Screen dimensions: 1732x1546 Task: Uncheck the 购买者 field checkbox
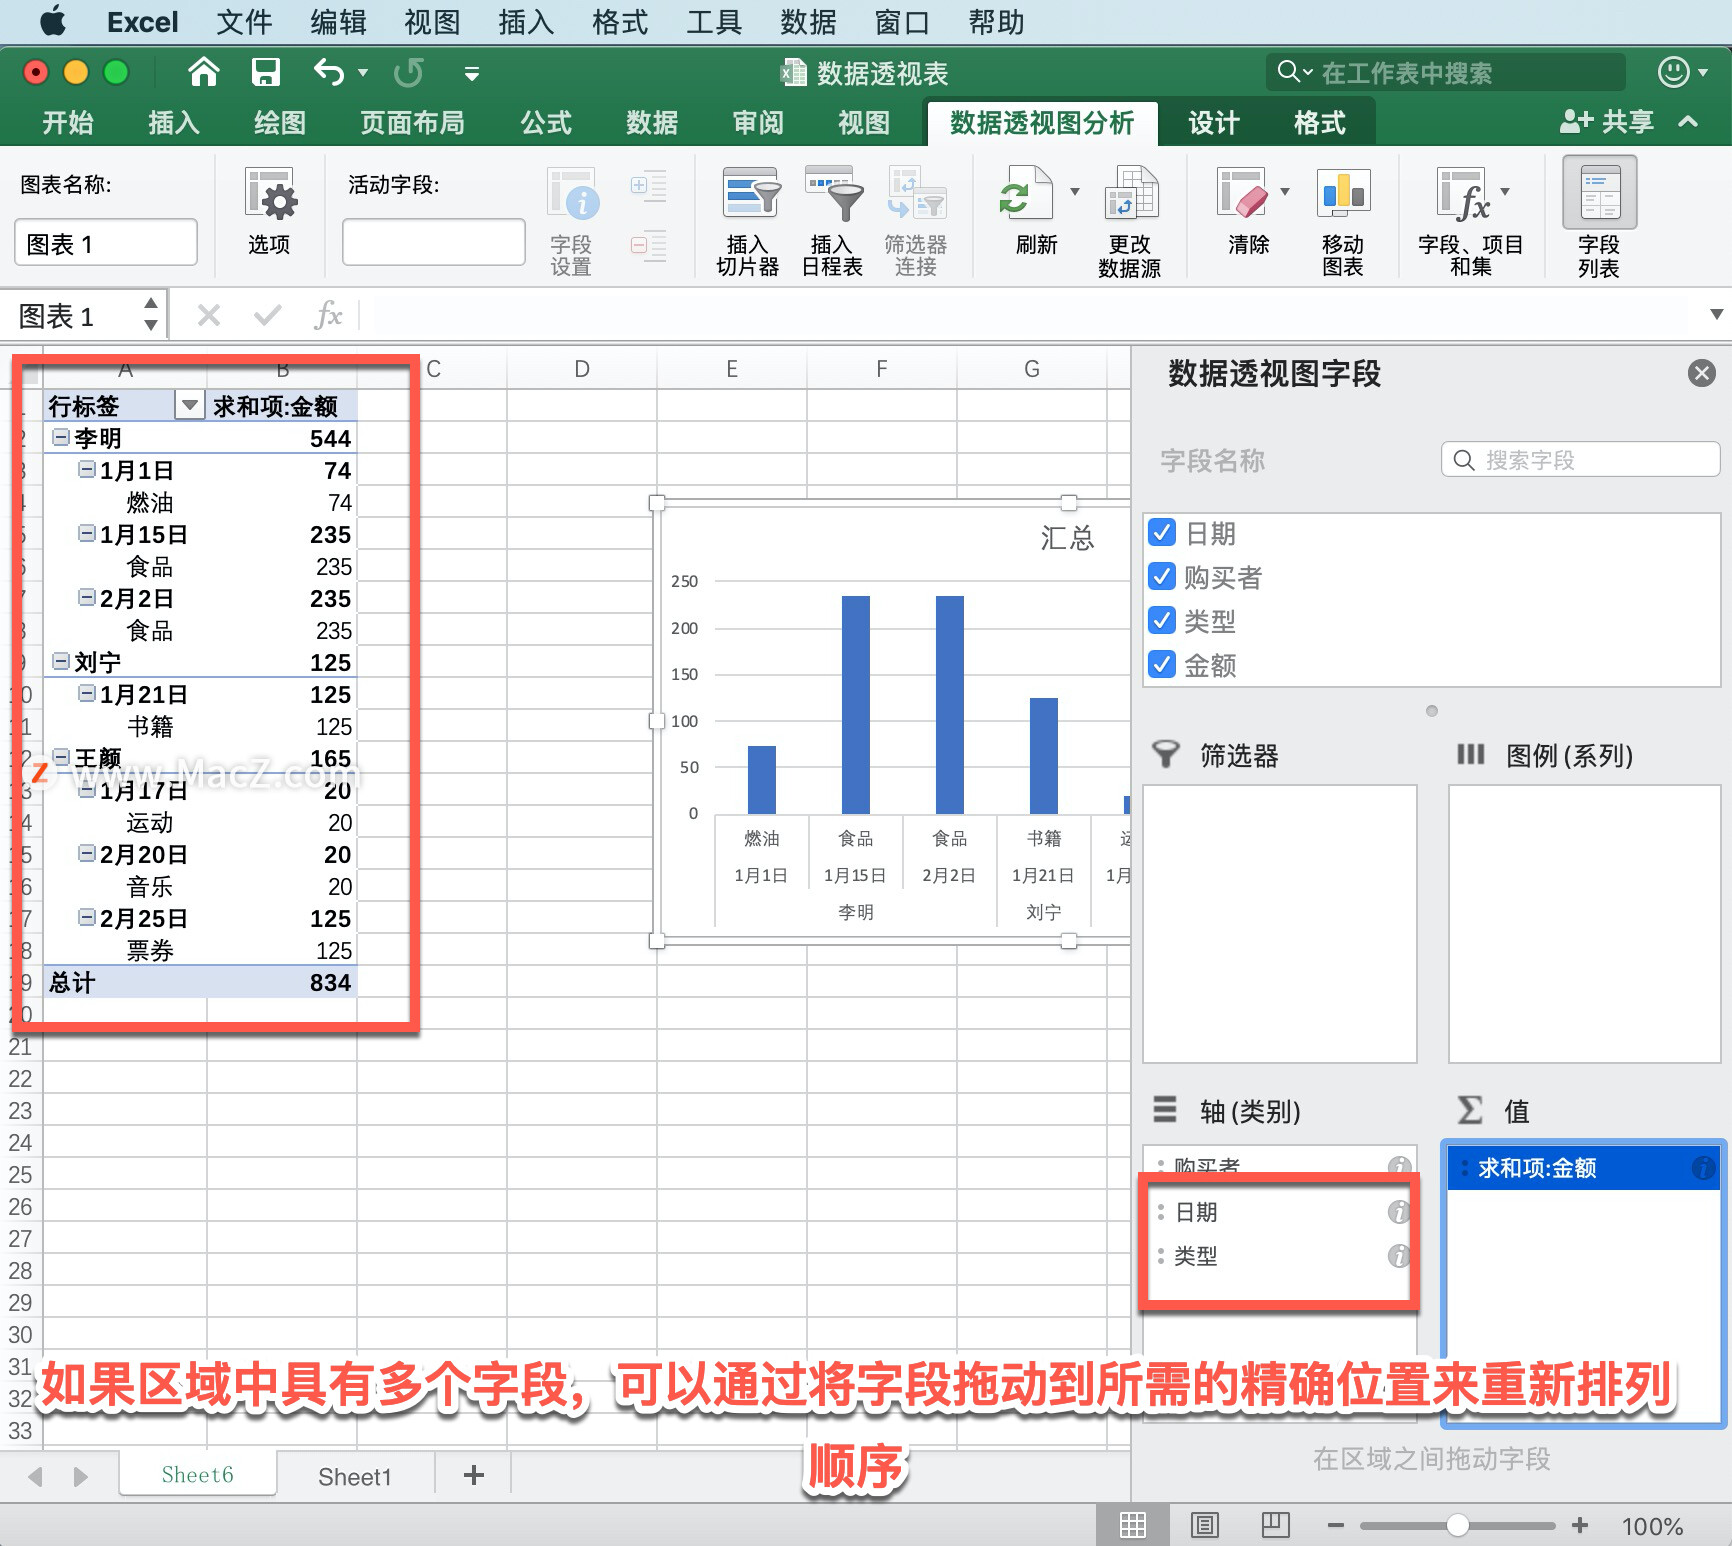point(1162,576)
